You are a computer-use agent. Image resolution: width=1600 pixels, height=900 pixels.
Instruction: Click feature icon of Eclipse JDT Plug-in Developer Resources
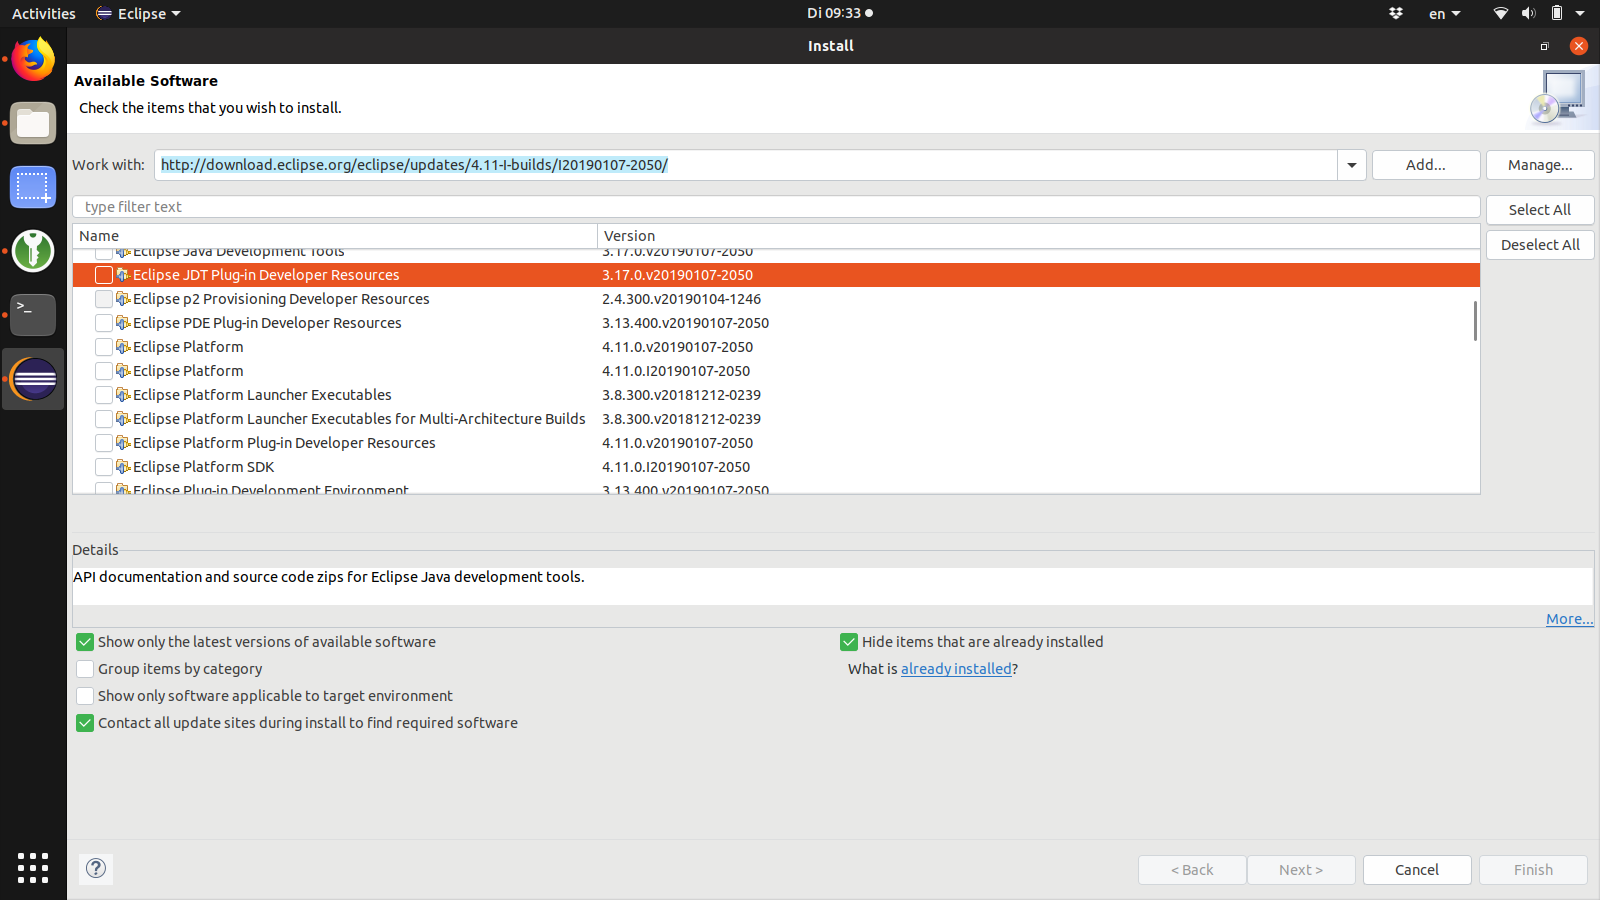pos(123,274)
